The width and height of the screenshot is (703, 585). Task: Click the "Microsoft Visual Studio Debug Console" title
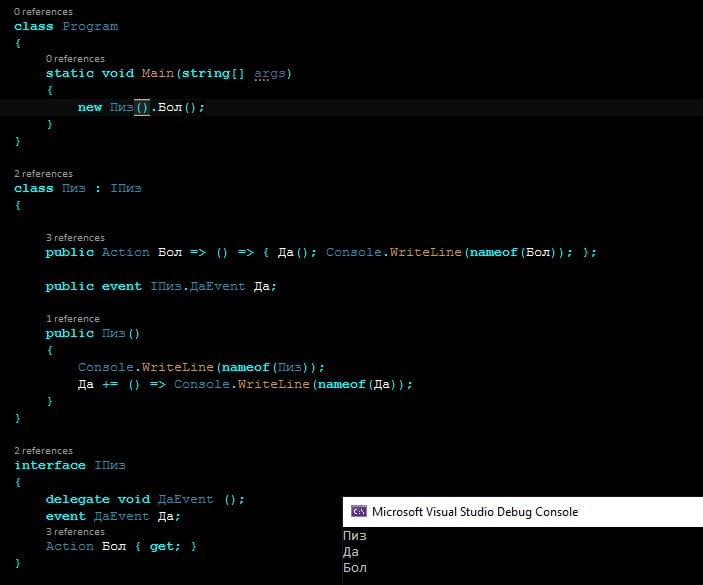click(475, 512)
